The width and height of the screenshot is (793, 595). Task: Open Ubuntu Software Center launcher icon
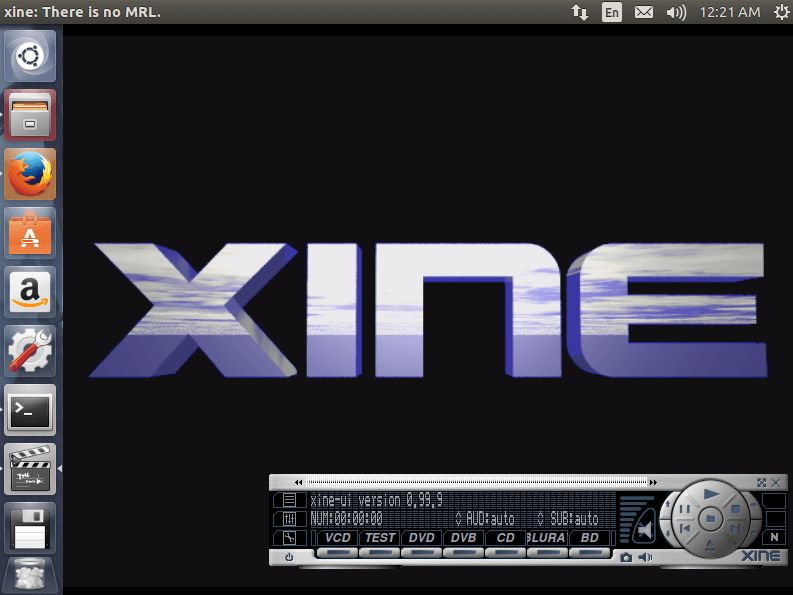pyautogui.click(x=30, y=233)
